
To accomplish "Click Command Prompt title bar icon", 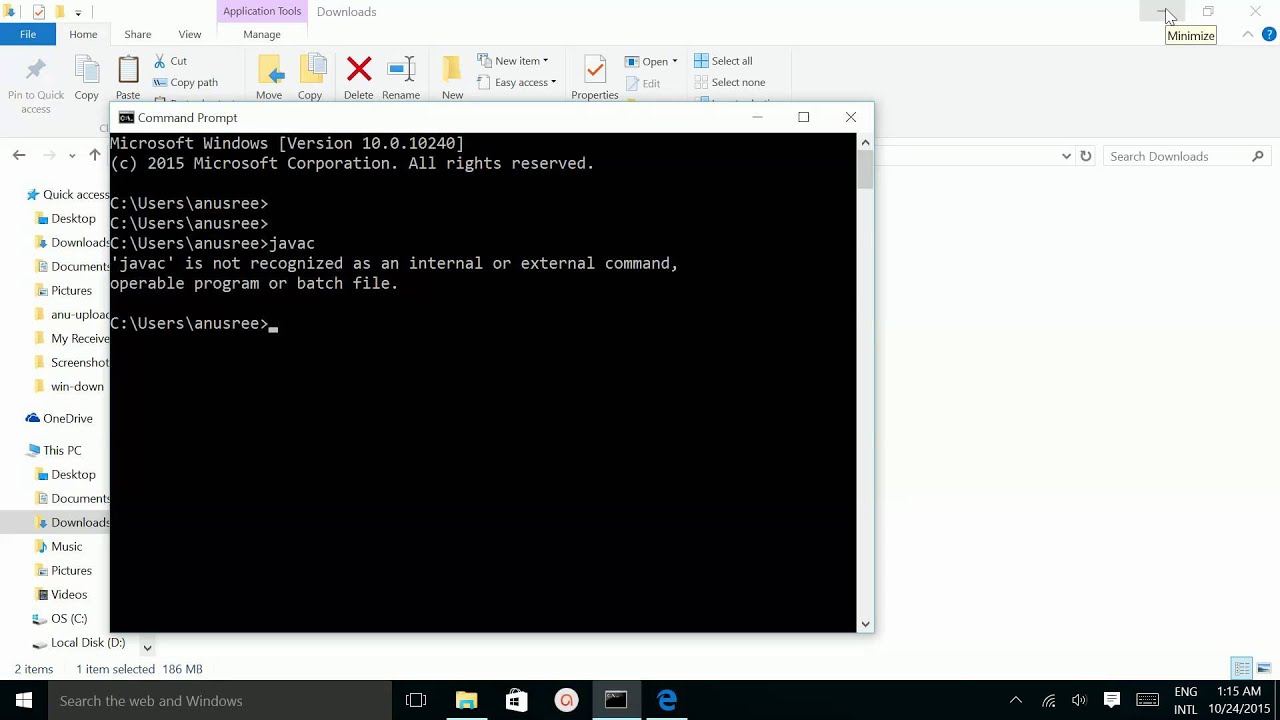I will tap(126, 117).
